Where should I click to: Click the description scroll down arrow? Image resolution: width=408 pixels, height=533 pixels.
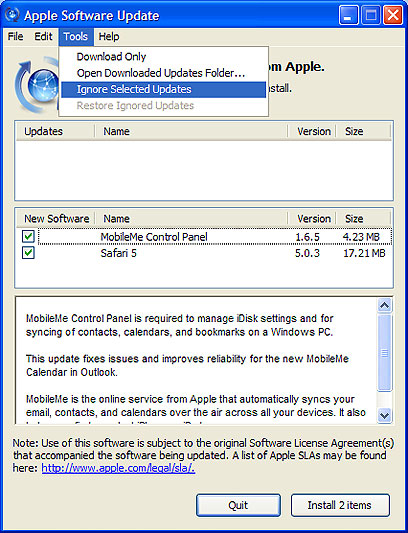(x=385, y=415)
